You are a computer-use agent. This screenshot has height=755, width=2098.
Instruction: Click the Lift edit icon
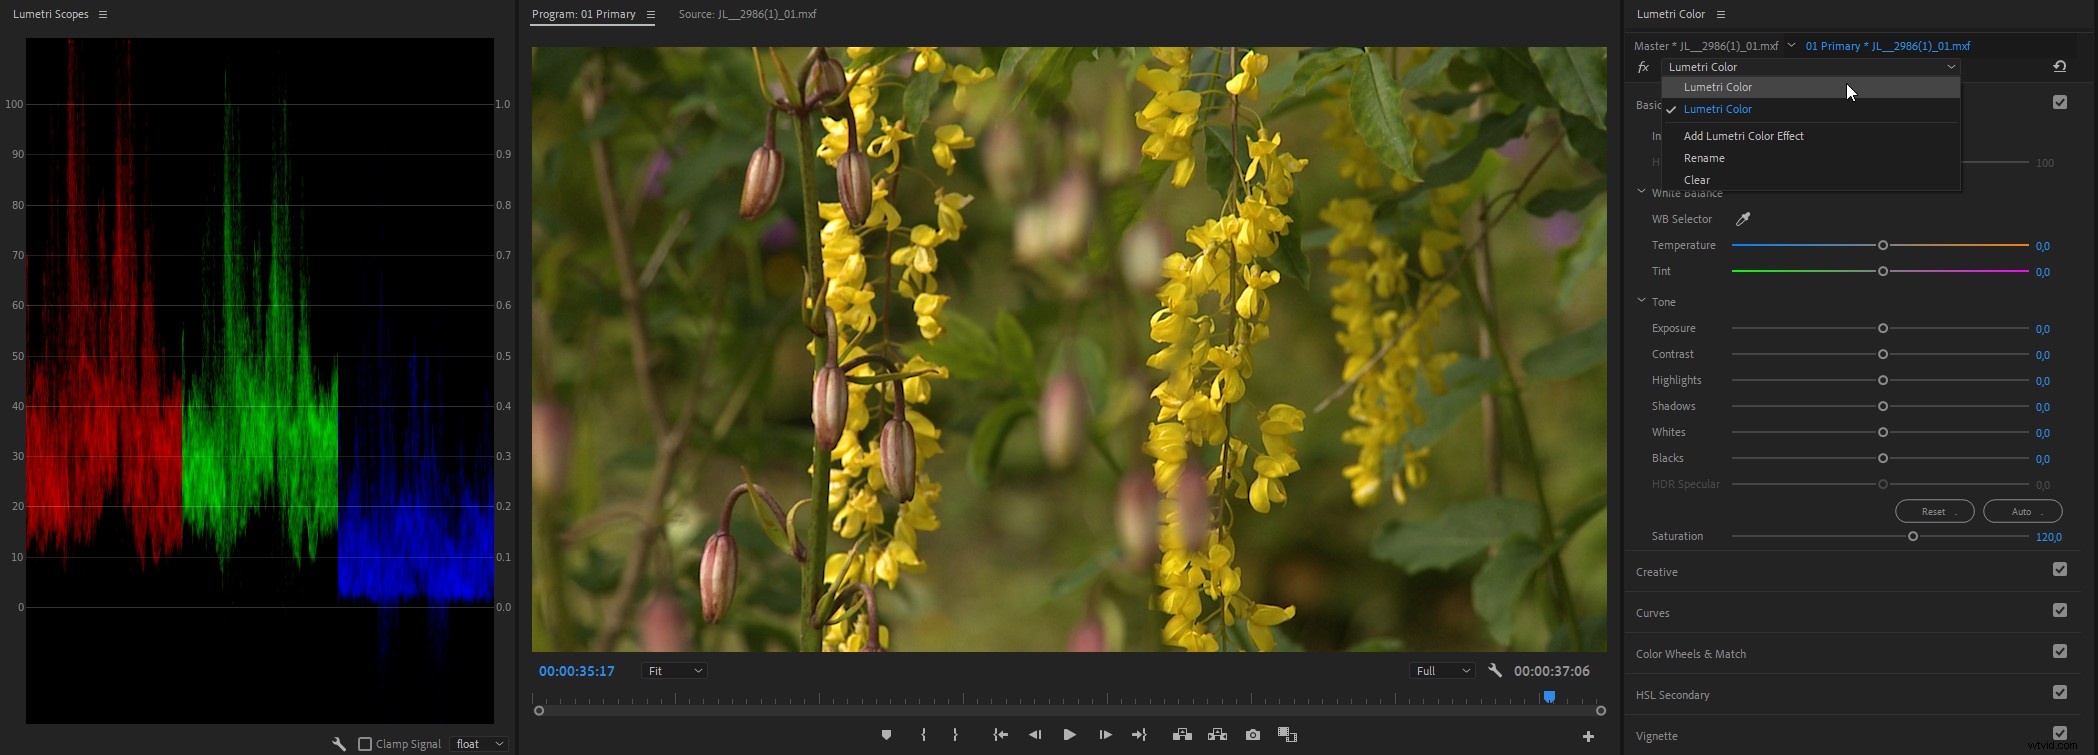pyautogui.click(x=1182, y=735)
